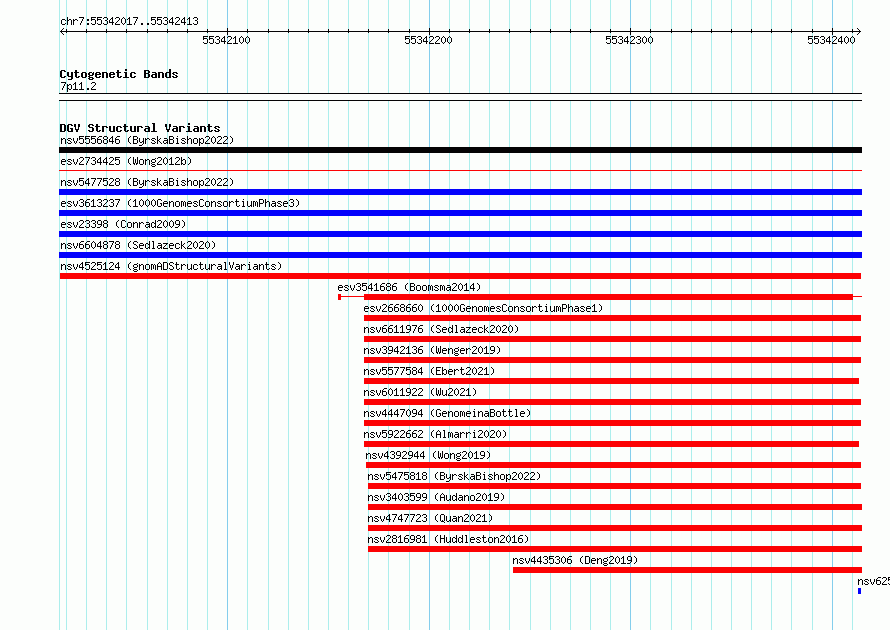890x630 pixels.
Task: Click the nsv4435306 (Deng2019) label
Action: 575,560
